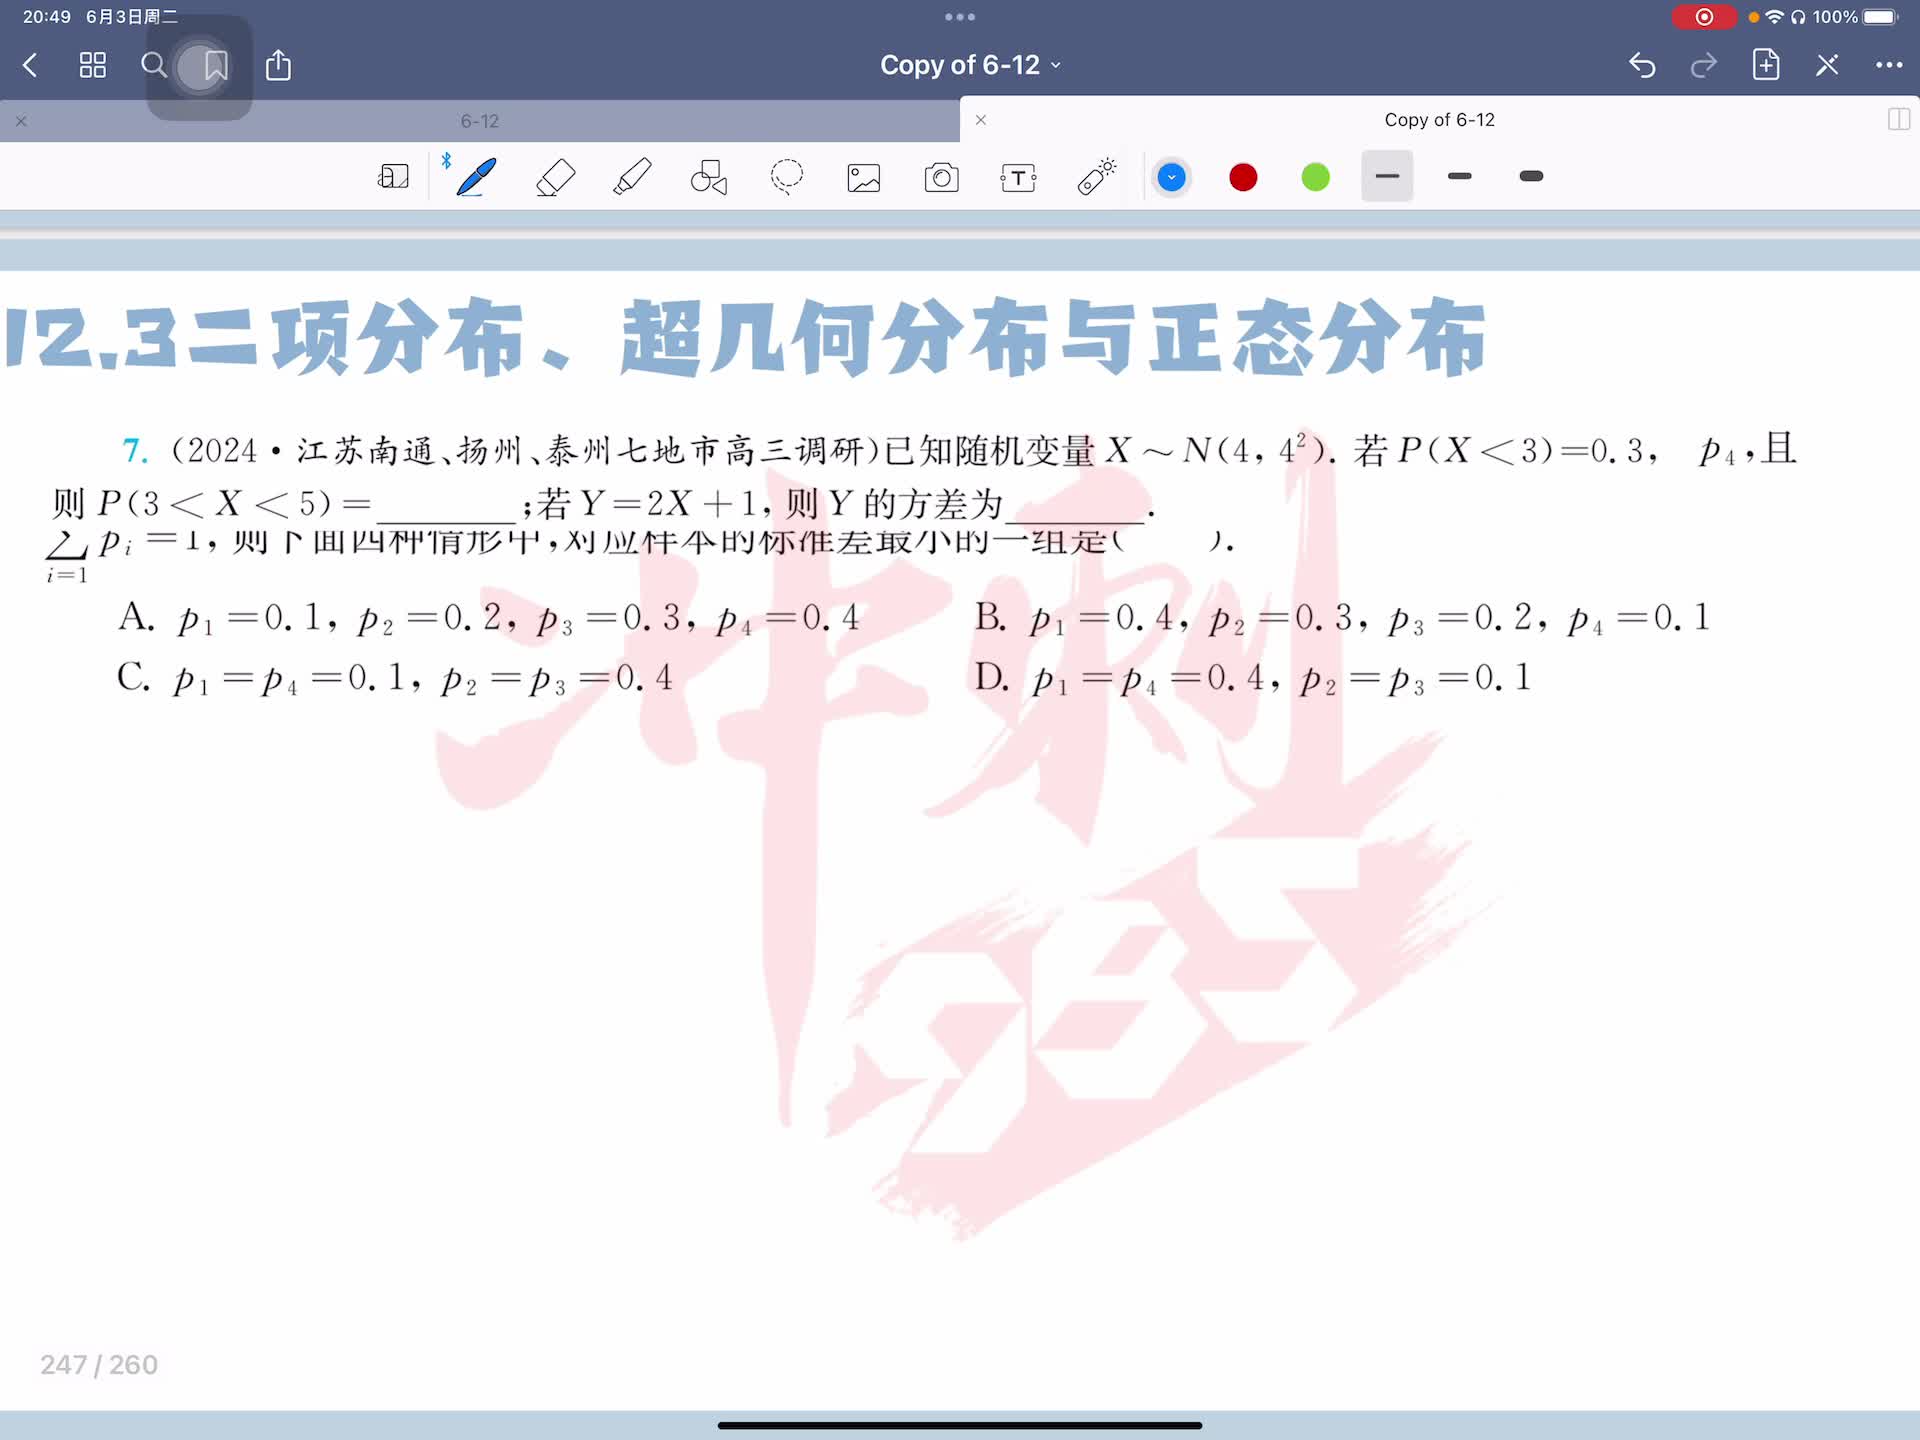Expand the Copy of 6-12 title dropdown
The width and height of the screenshot is (1920, 1440).
969,66
